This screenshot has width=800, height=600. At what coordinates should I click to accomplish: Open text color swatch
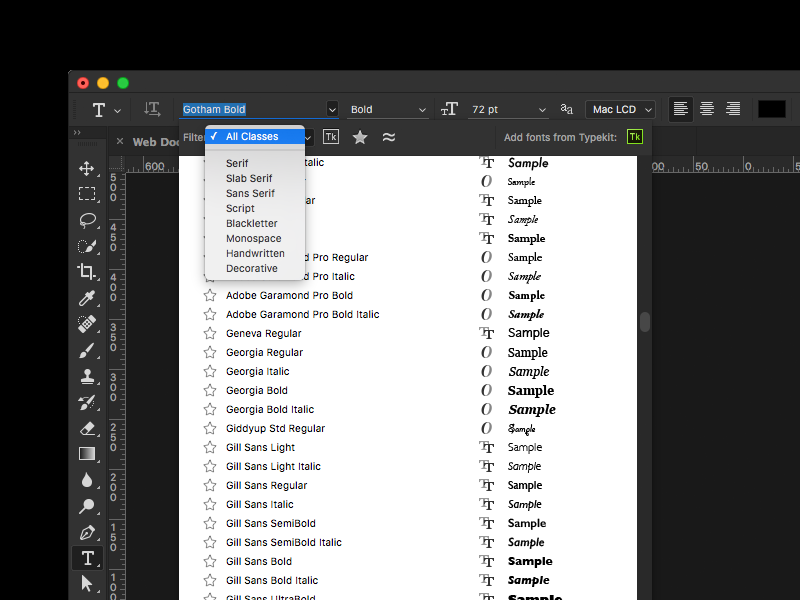point(771,109)
